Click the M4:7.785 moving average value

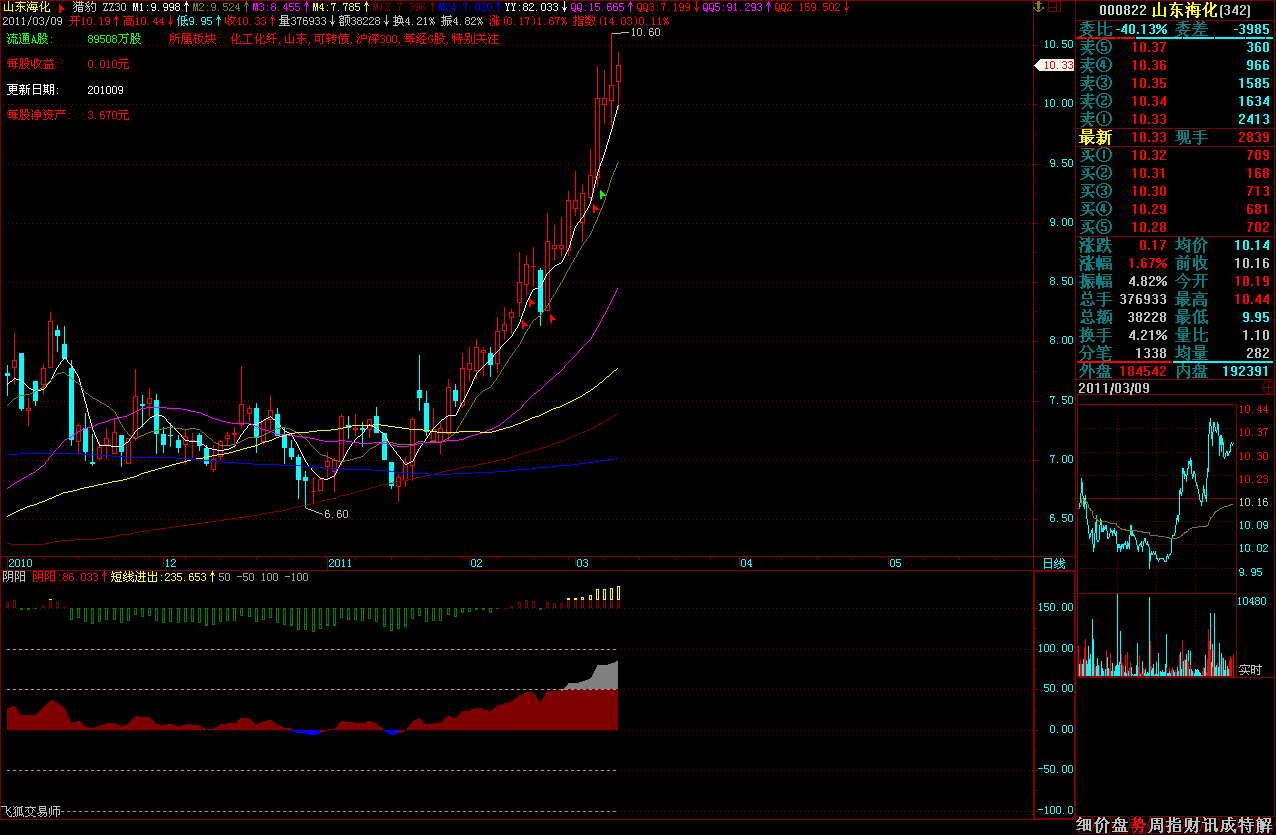[342, 7]
